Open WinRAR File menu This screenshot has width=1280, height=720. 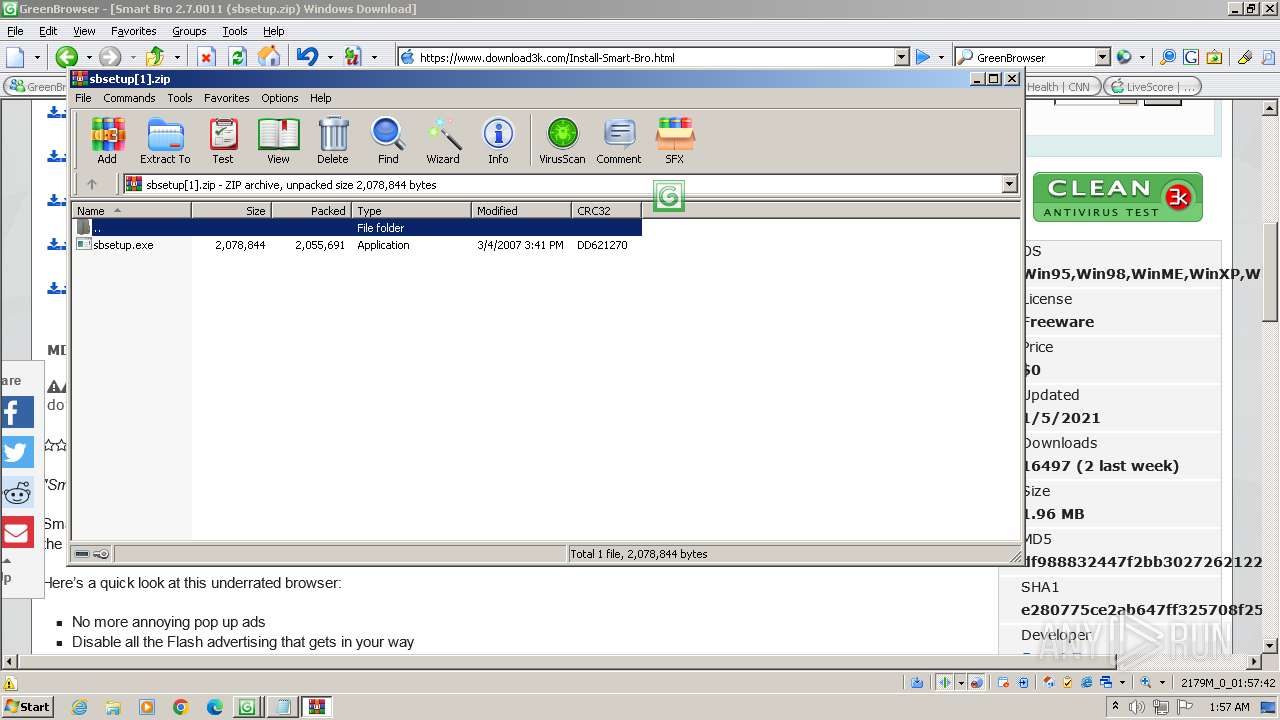pyautogui.click(x=83, y=98)
